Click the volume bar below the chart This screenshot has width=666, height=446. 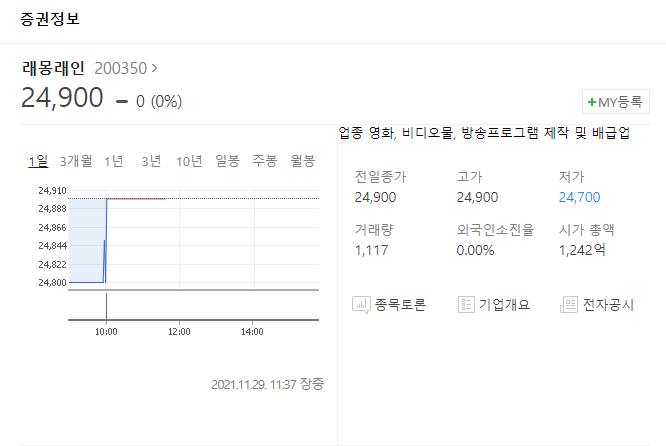click(x=106, y=306)
